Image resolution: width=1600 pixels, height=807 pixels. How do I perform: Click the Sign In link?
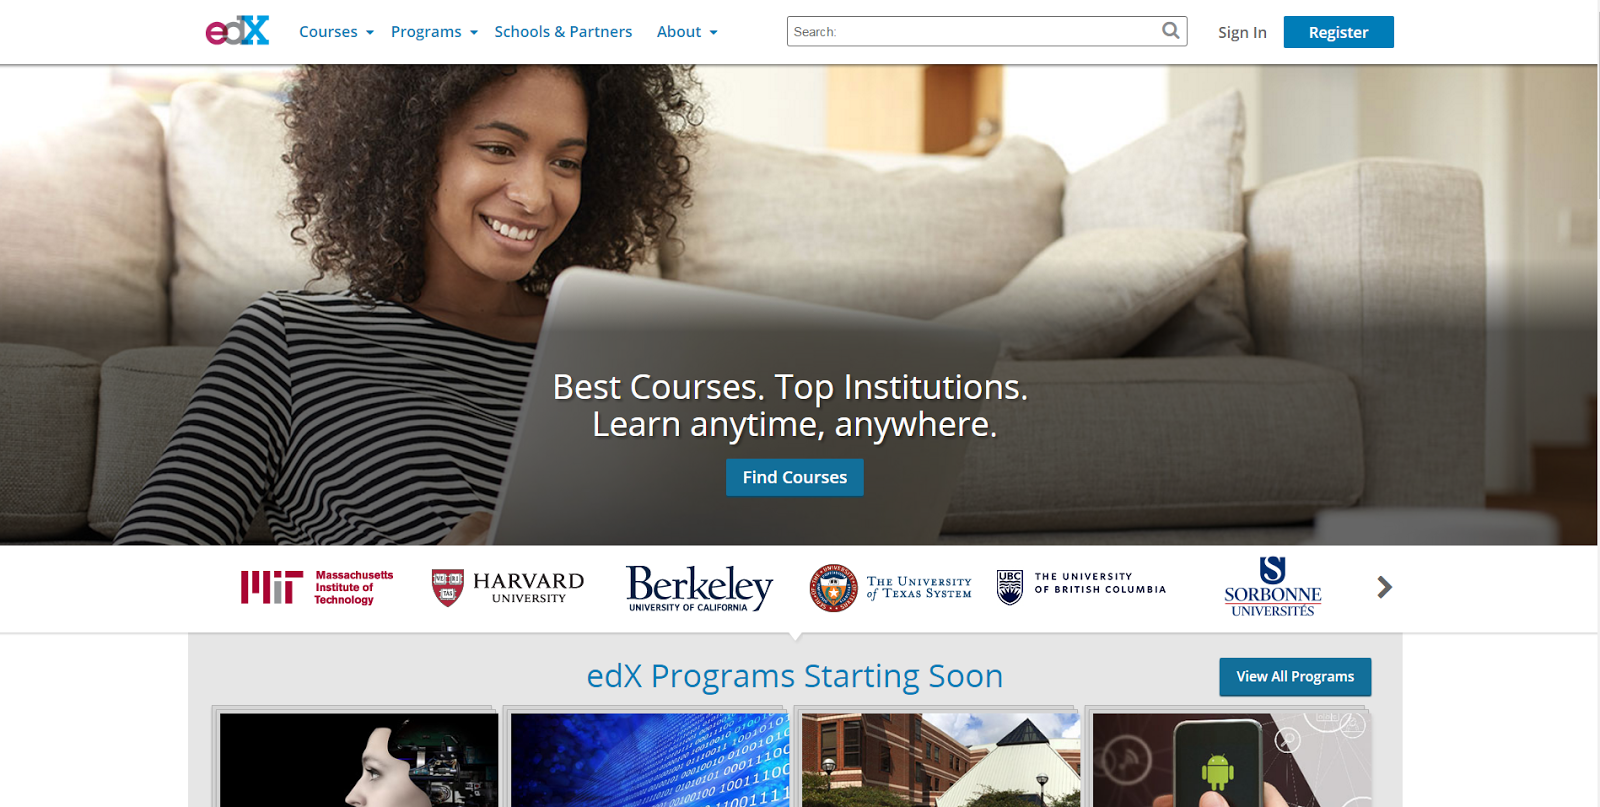pyautogui.click(x=1242, y=32)
